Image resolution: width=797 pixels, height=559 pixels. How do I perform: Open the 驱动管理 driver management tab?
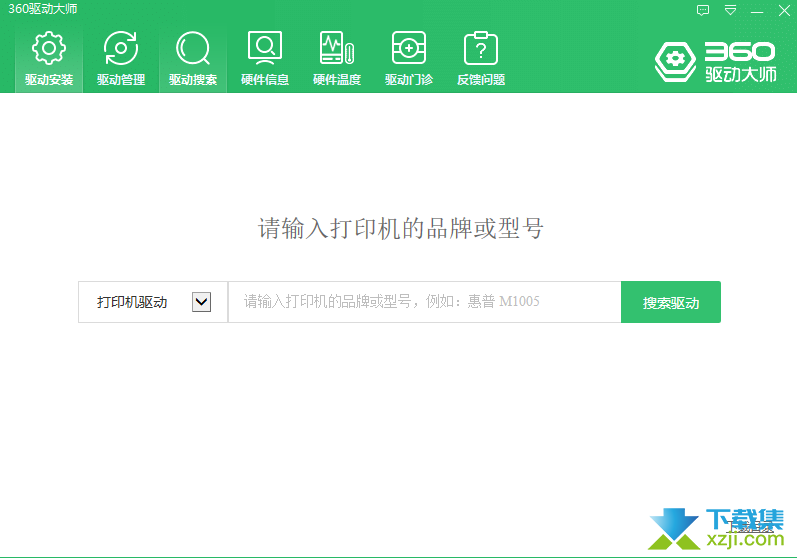point(121,58)
